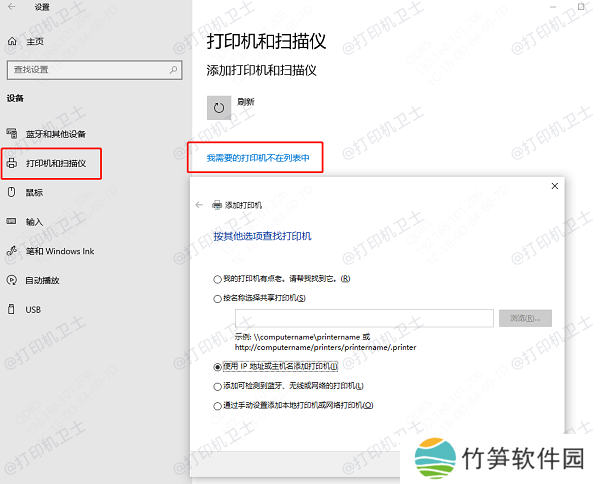Click the 自动播放 autoplay icon

point(12,280)
